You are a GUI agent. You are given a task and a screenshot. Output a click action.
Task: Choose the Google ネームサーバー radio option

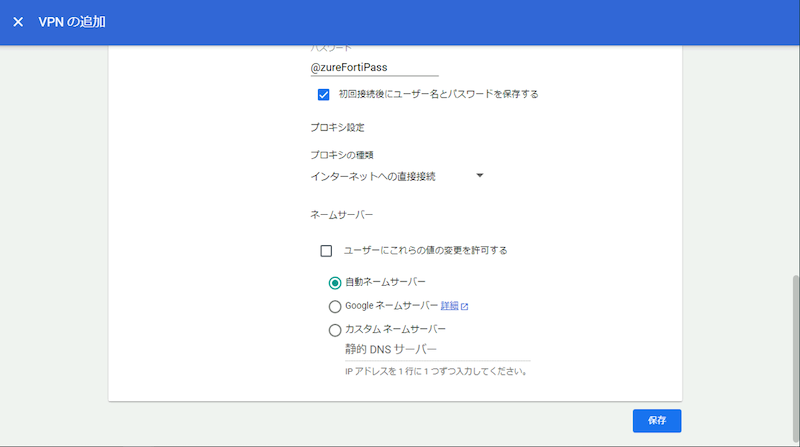coord(335,306)
